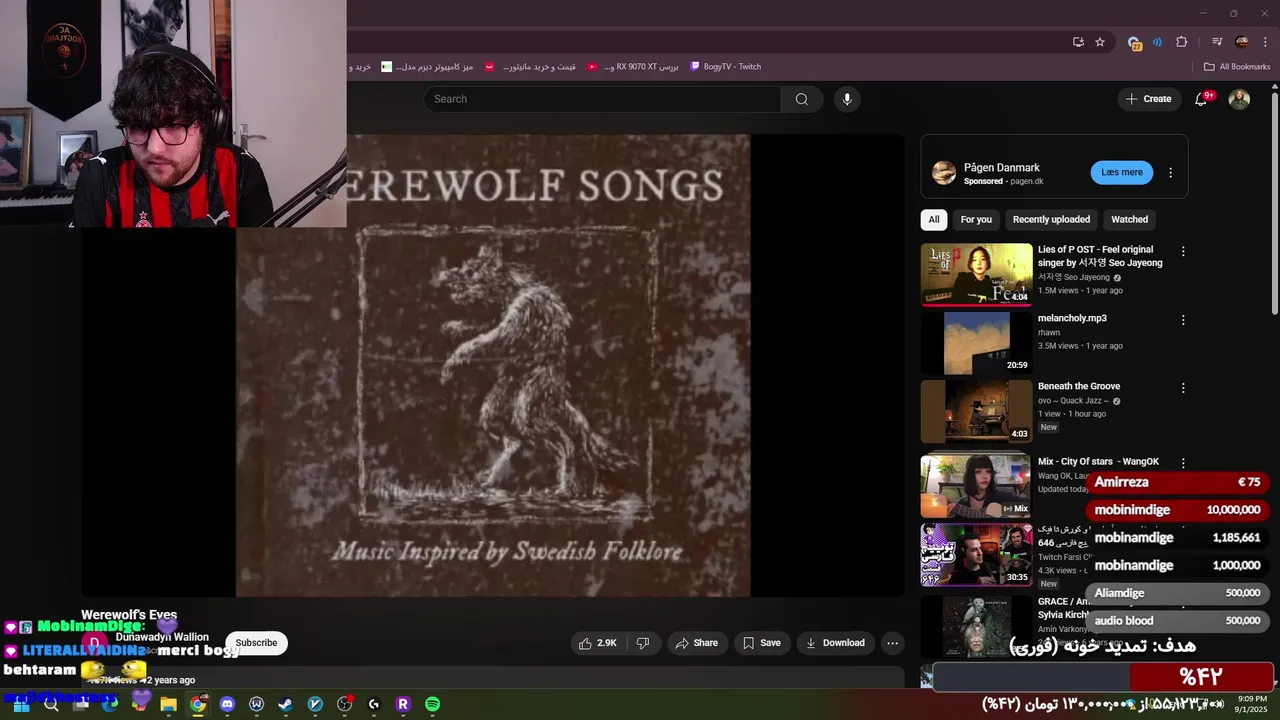Click the extension with 27 badge

[1134, 43]
